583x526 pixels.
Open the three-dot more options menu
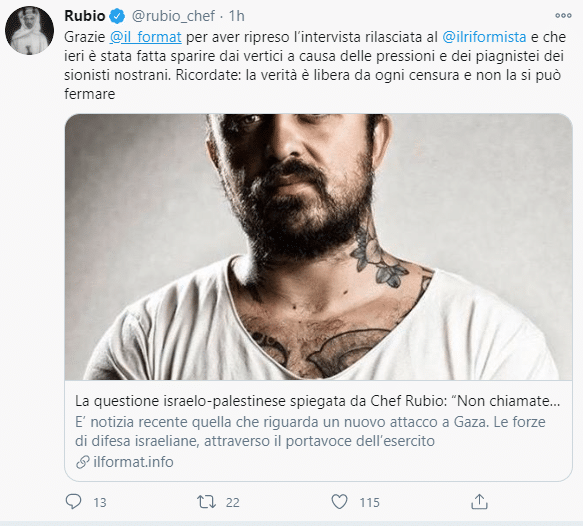563,16
